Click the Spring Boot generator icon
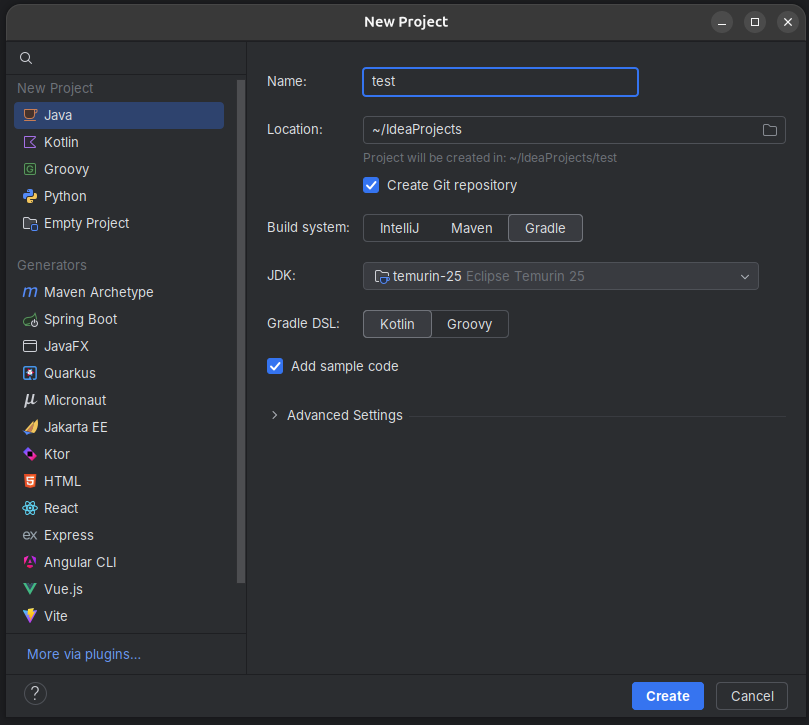 (30, 320)
